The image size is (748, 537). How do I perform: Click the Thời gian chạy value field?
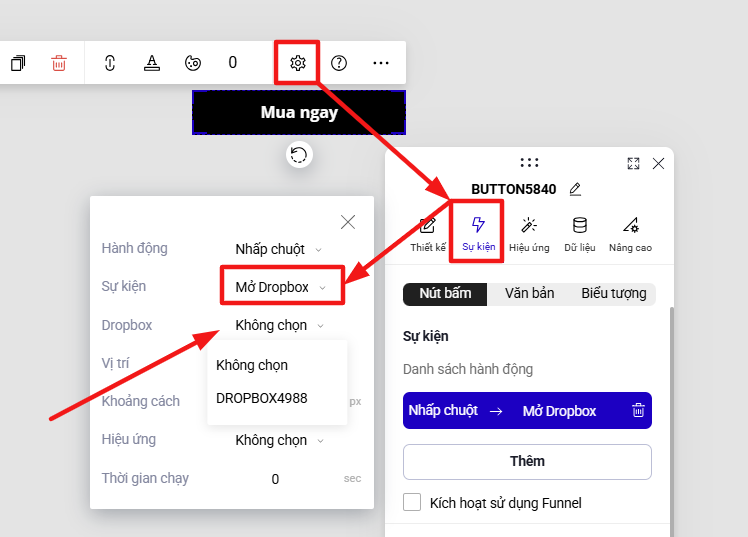(275, 479)
